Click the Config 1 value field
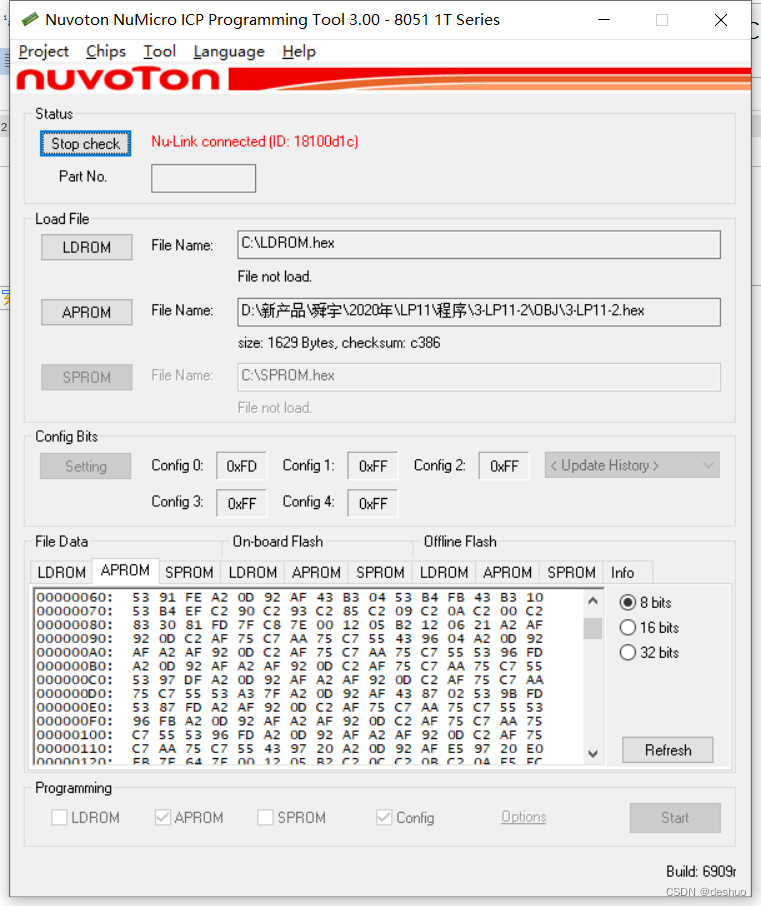The width and height of the screenshot is (761, 906). 373,466
